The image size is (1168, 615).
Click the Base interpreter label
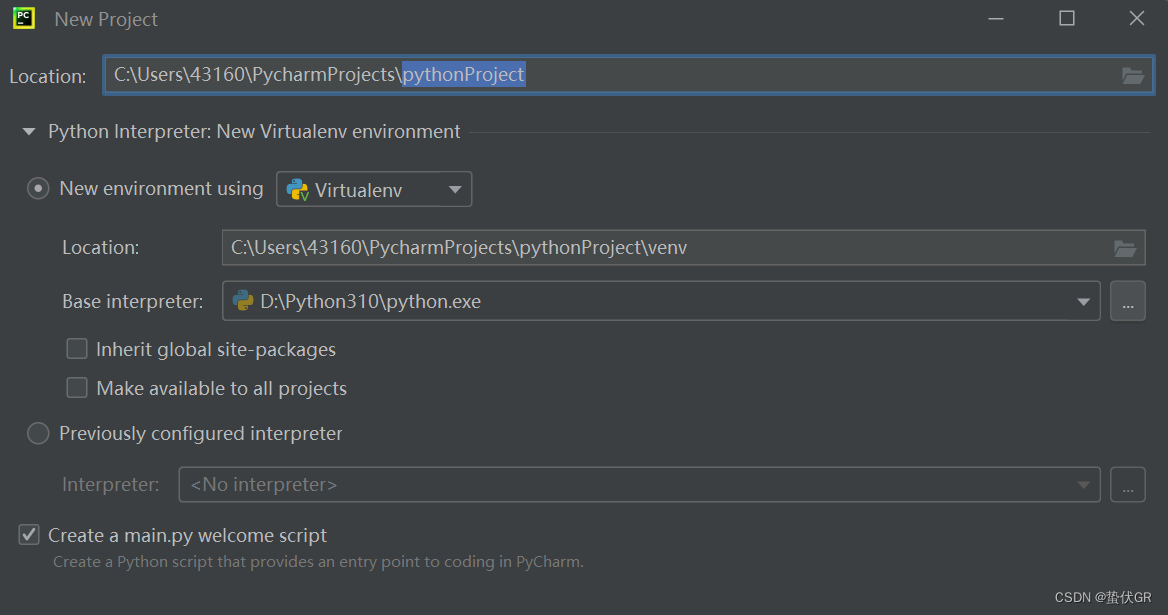(x=133, y=302)
